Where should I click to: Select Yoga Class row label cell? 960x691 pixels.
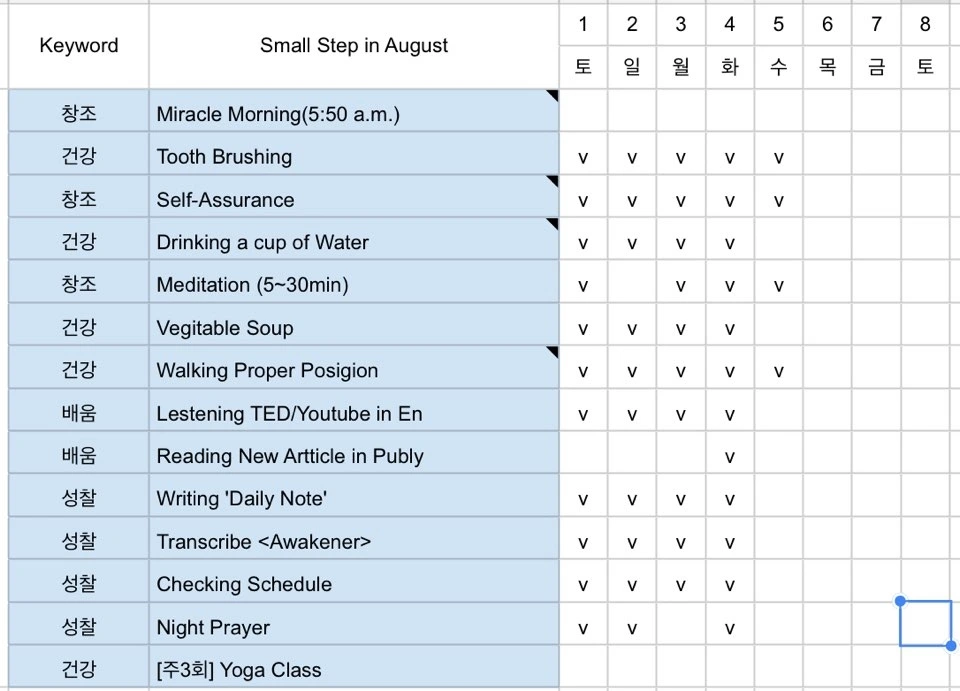[x=354, y=668]
